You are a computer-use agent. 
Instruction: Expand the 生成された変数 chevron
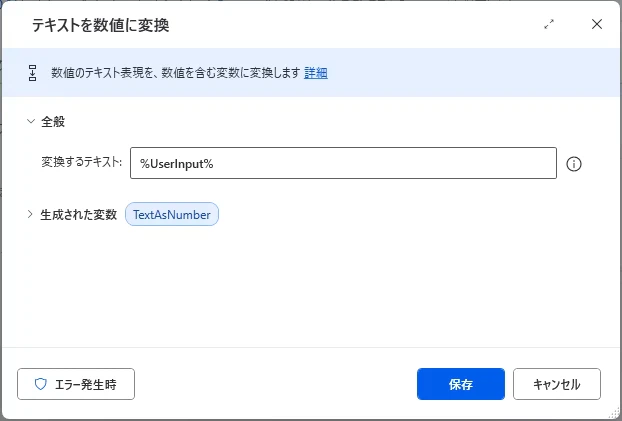click(x=30, y=214)
